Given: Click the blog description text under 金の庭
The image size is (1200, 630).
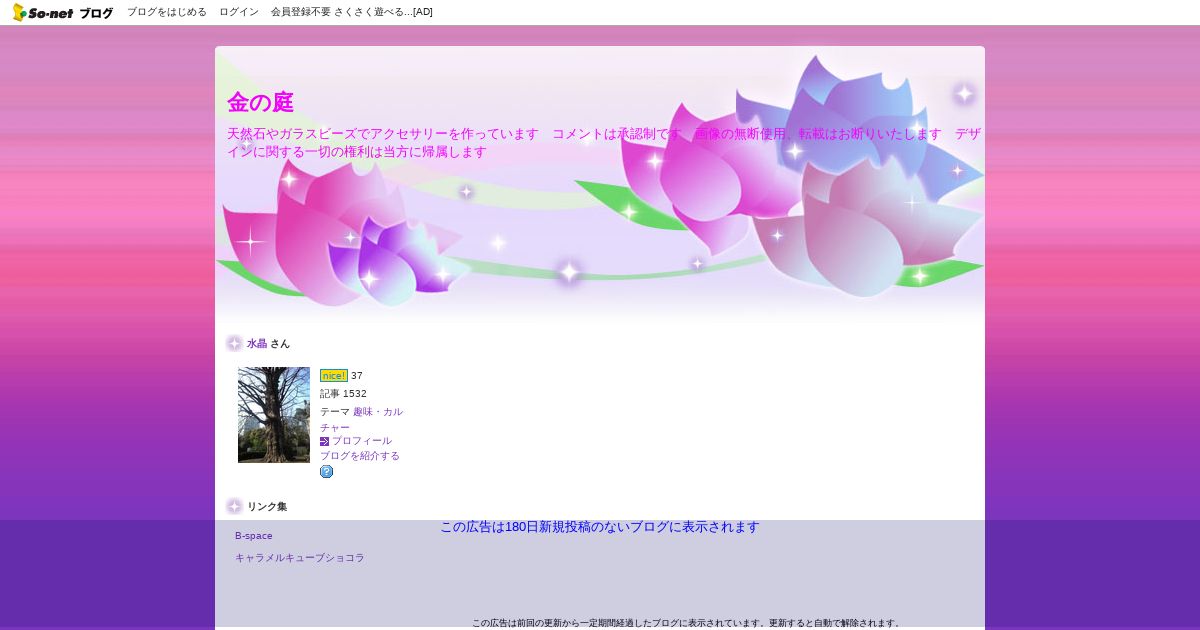Looking at the screenshot, I should [x=604, y=143].
